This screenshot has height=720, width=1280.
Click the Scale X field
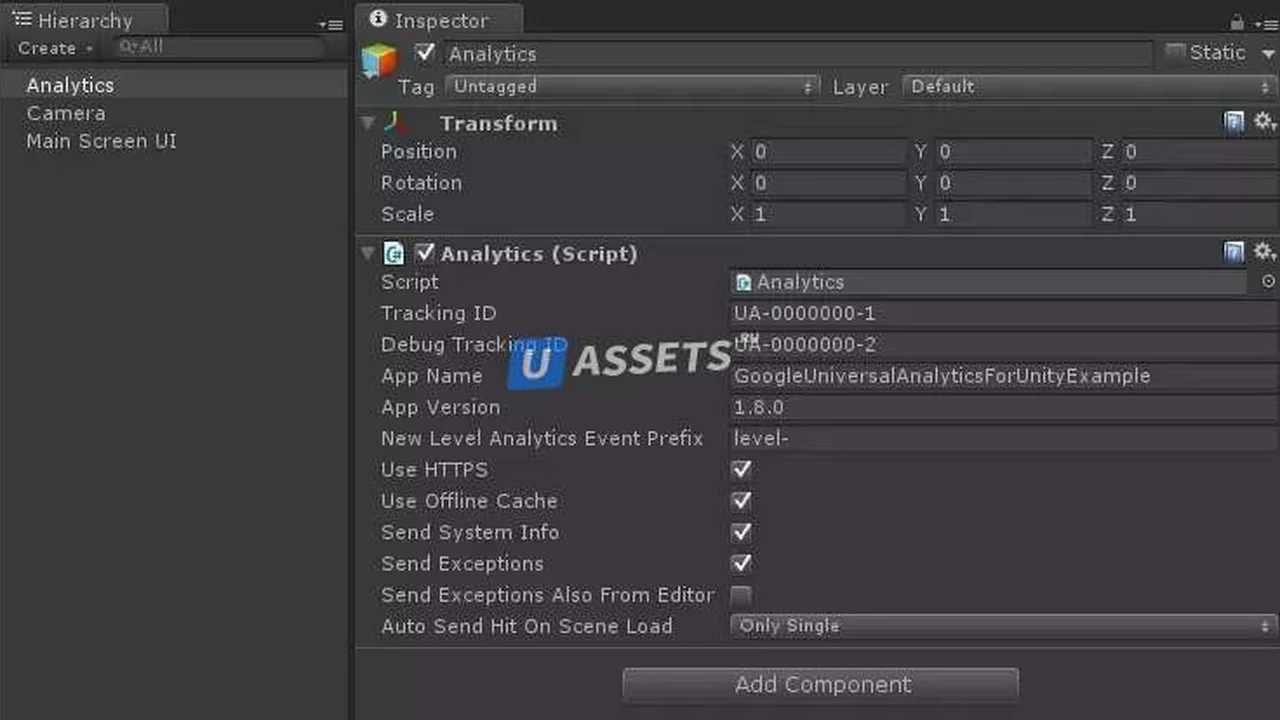tap(828, 214)
